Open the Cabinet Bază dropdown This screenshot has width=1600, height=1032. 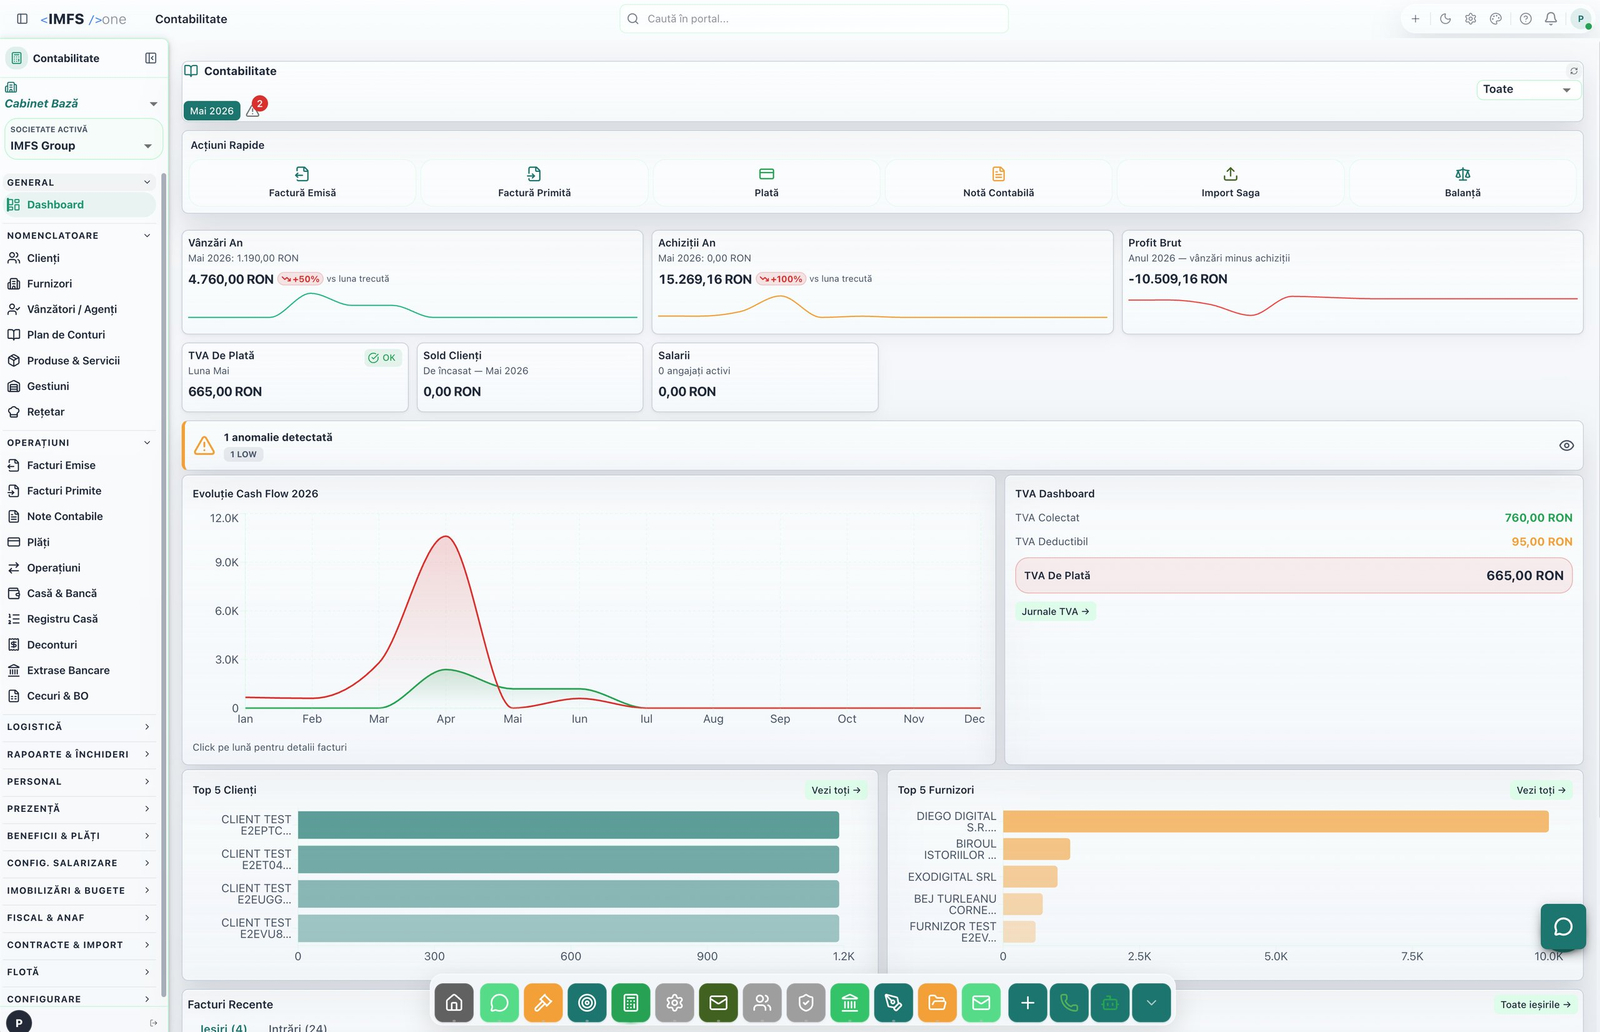[81, 104]
